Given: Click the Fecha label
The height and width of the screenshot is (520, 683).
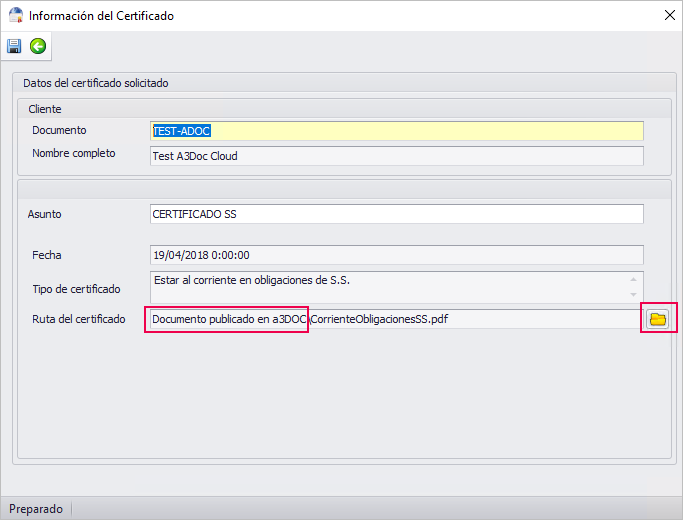Looking at the screenshot, I should click(x=47, y=255).
